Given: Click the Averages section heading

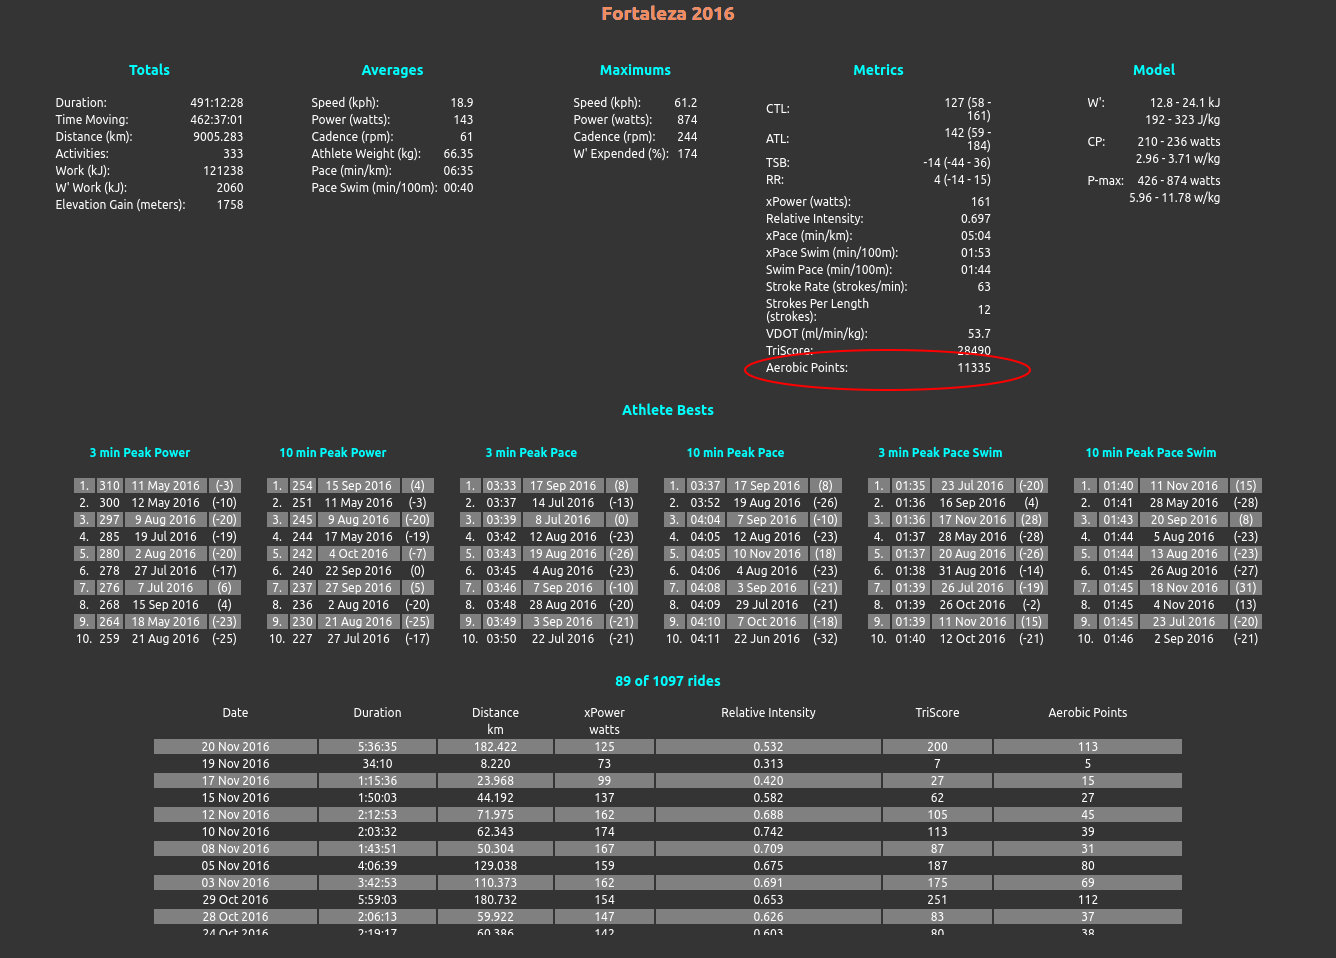Looking at the screenshot, I should pos(392,70).
